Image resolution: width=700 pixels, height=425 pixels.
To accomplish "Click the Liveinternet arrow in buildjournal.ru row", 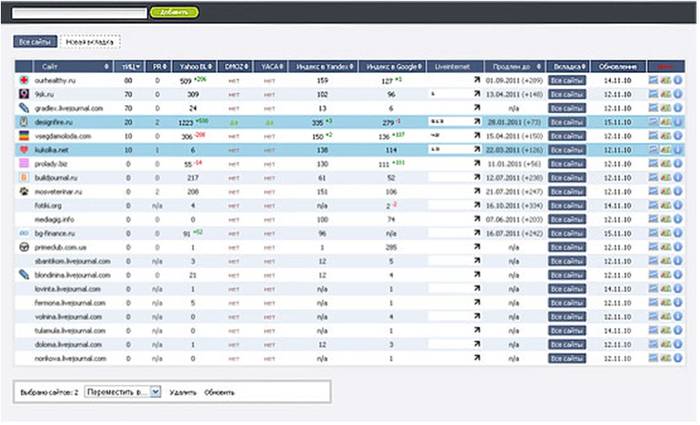I will coord(476,177).
